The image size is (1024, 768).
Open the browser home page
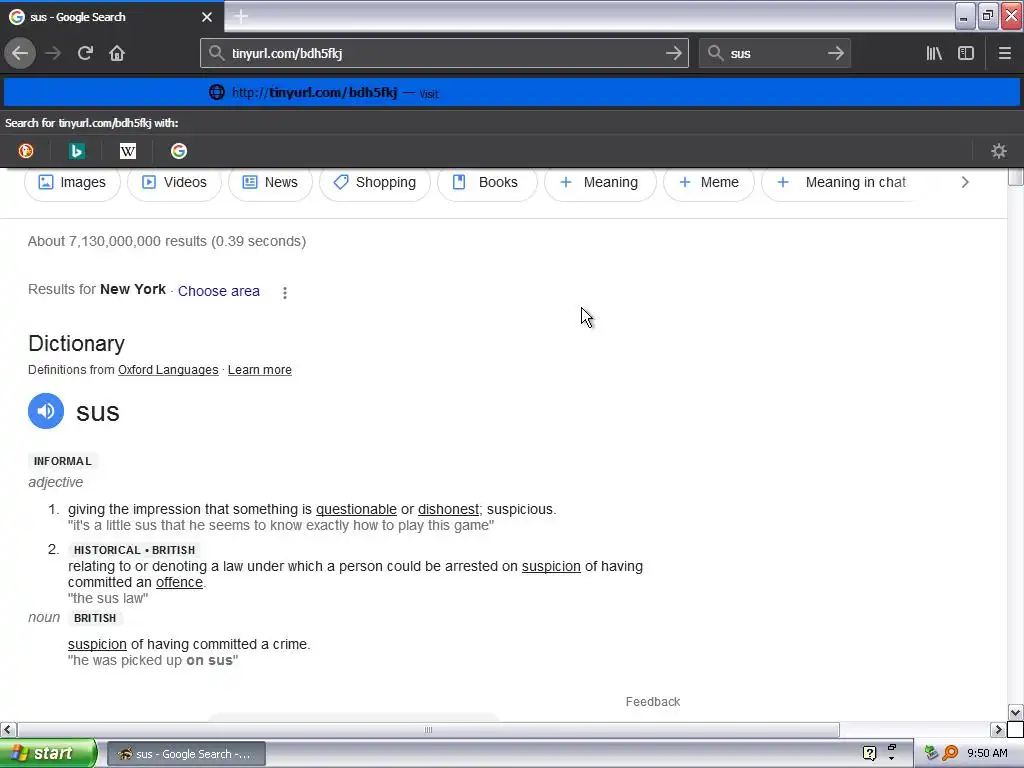(x=117, y=54)
